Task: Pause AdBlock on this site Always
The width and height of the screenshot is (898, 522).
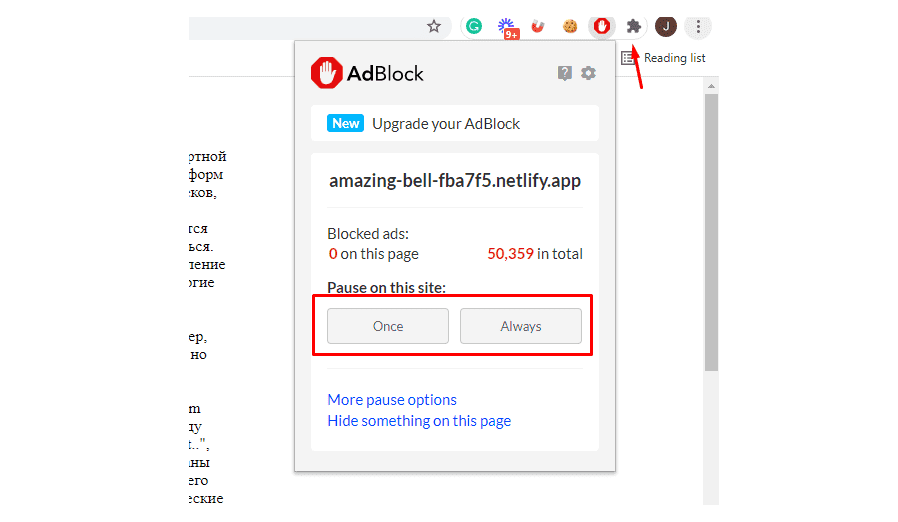Action: [x=521, y=326]
